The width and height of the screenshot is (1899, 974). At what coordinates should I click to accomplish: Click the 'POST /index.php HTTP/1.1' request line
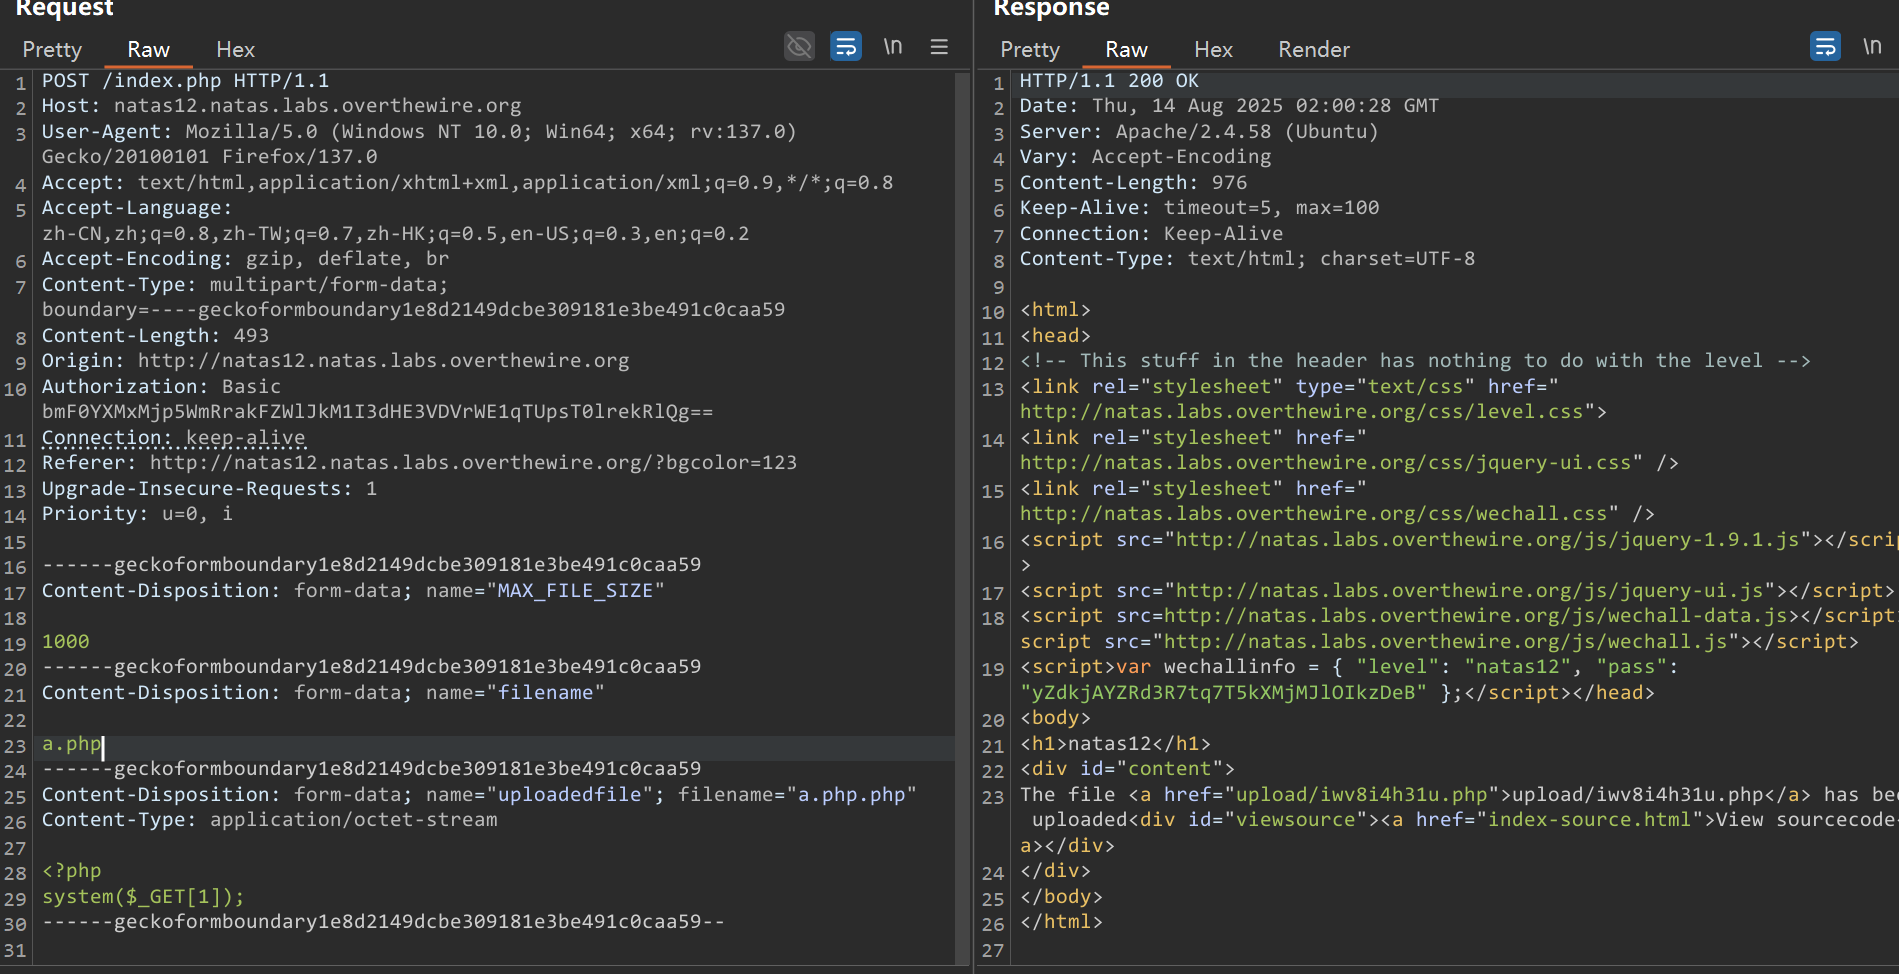pyautogui.click(x=185, y=80)
